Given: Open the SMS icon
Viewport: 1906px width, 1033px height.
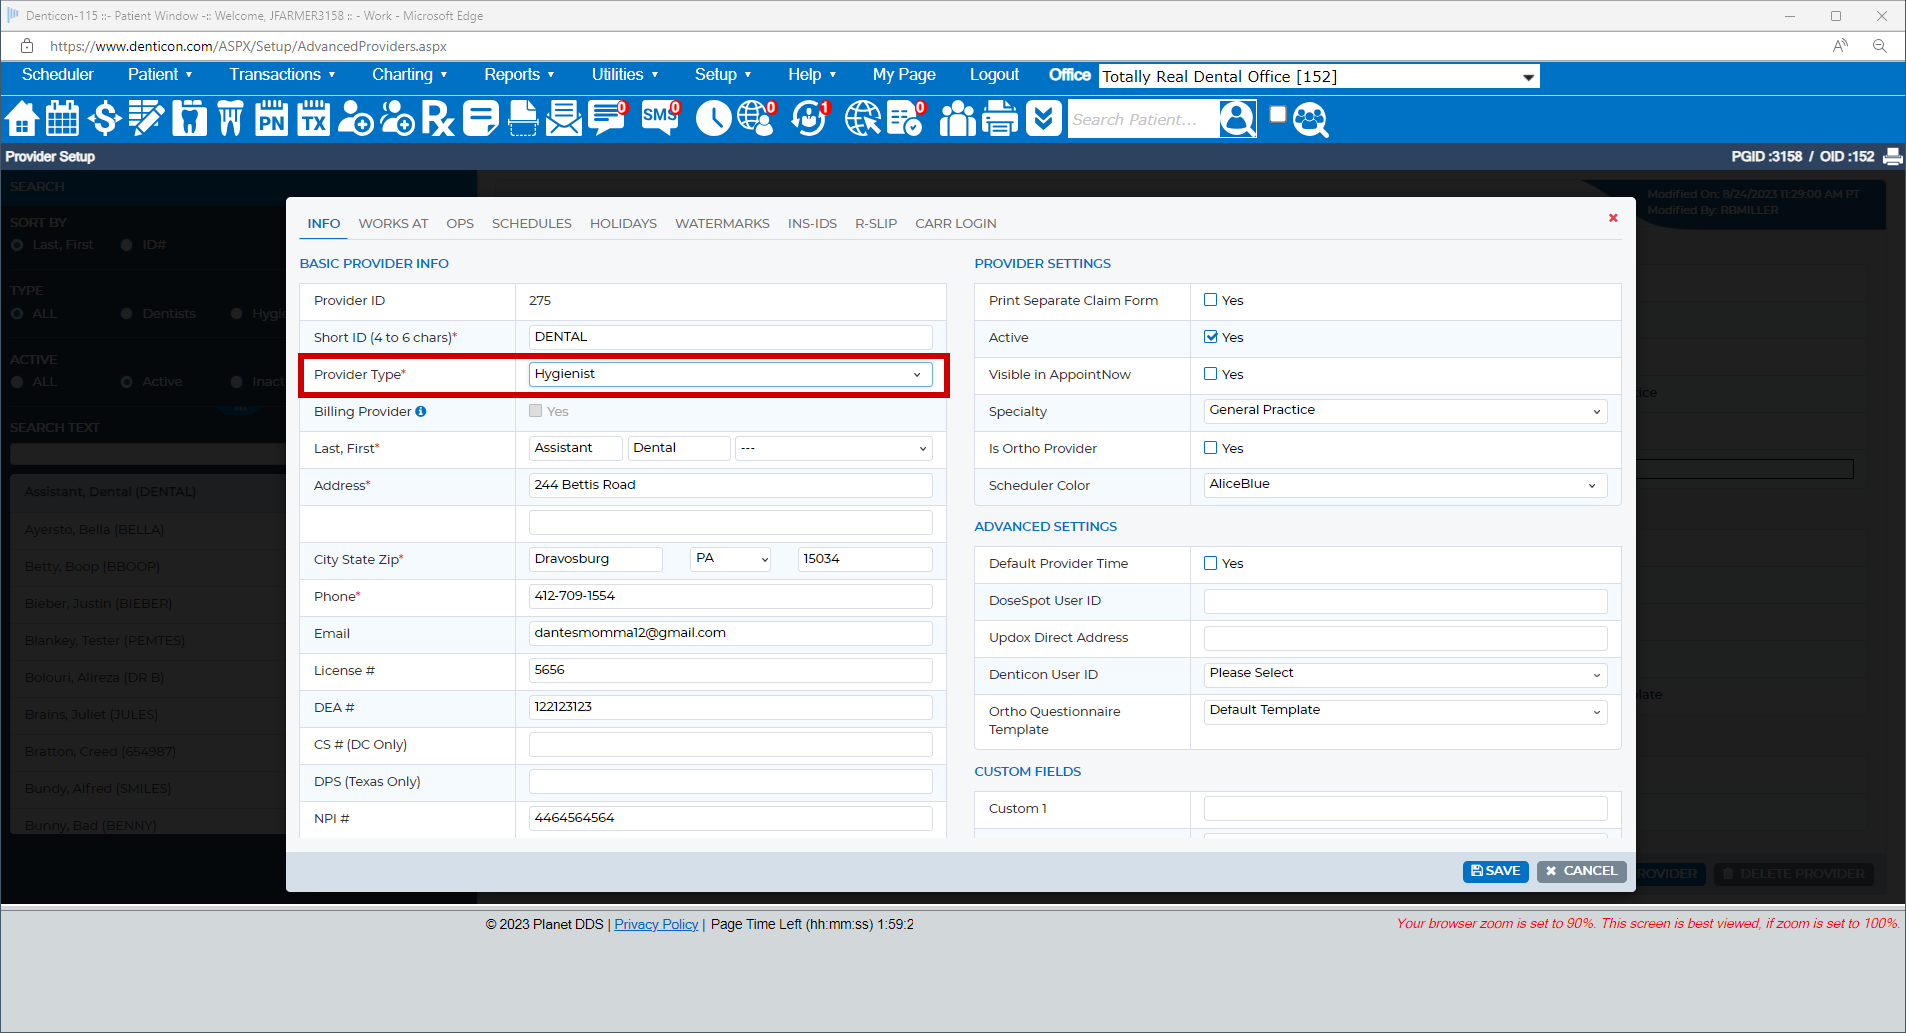Looking at the screenshot, I should (660, 119).
